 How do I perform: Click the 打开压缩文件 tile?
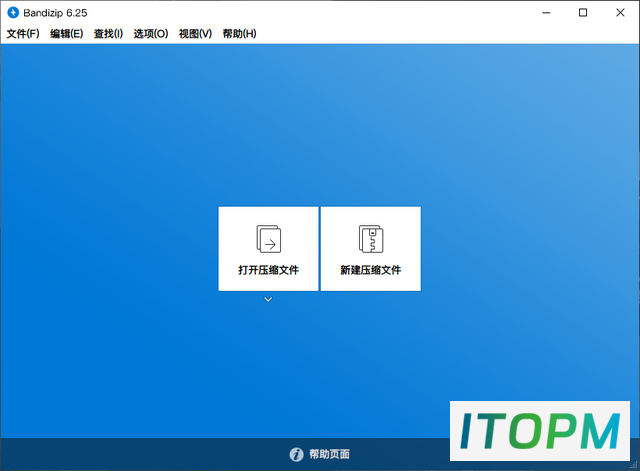268,249
